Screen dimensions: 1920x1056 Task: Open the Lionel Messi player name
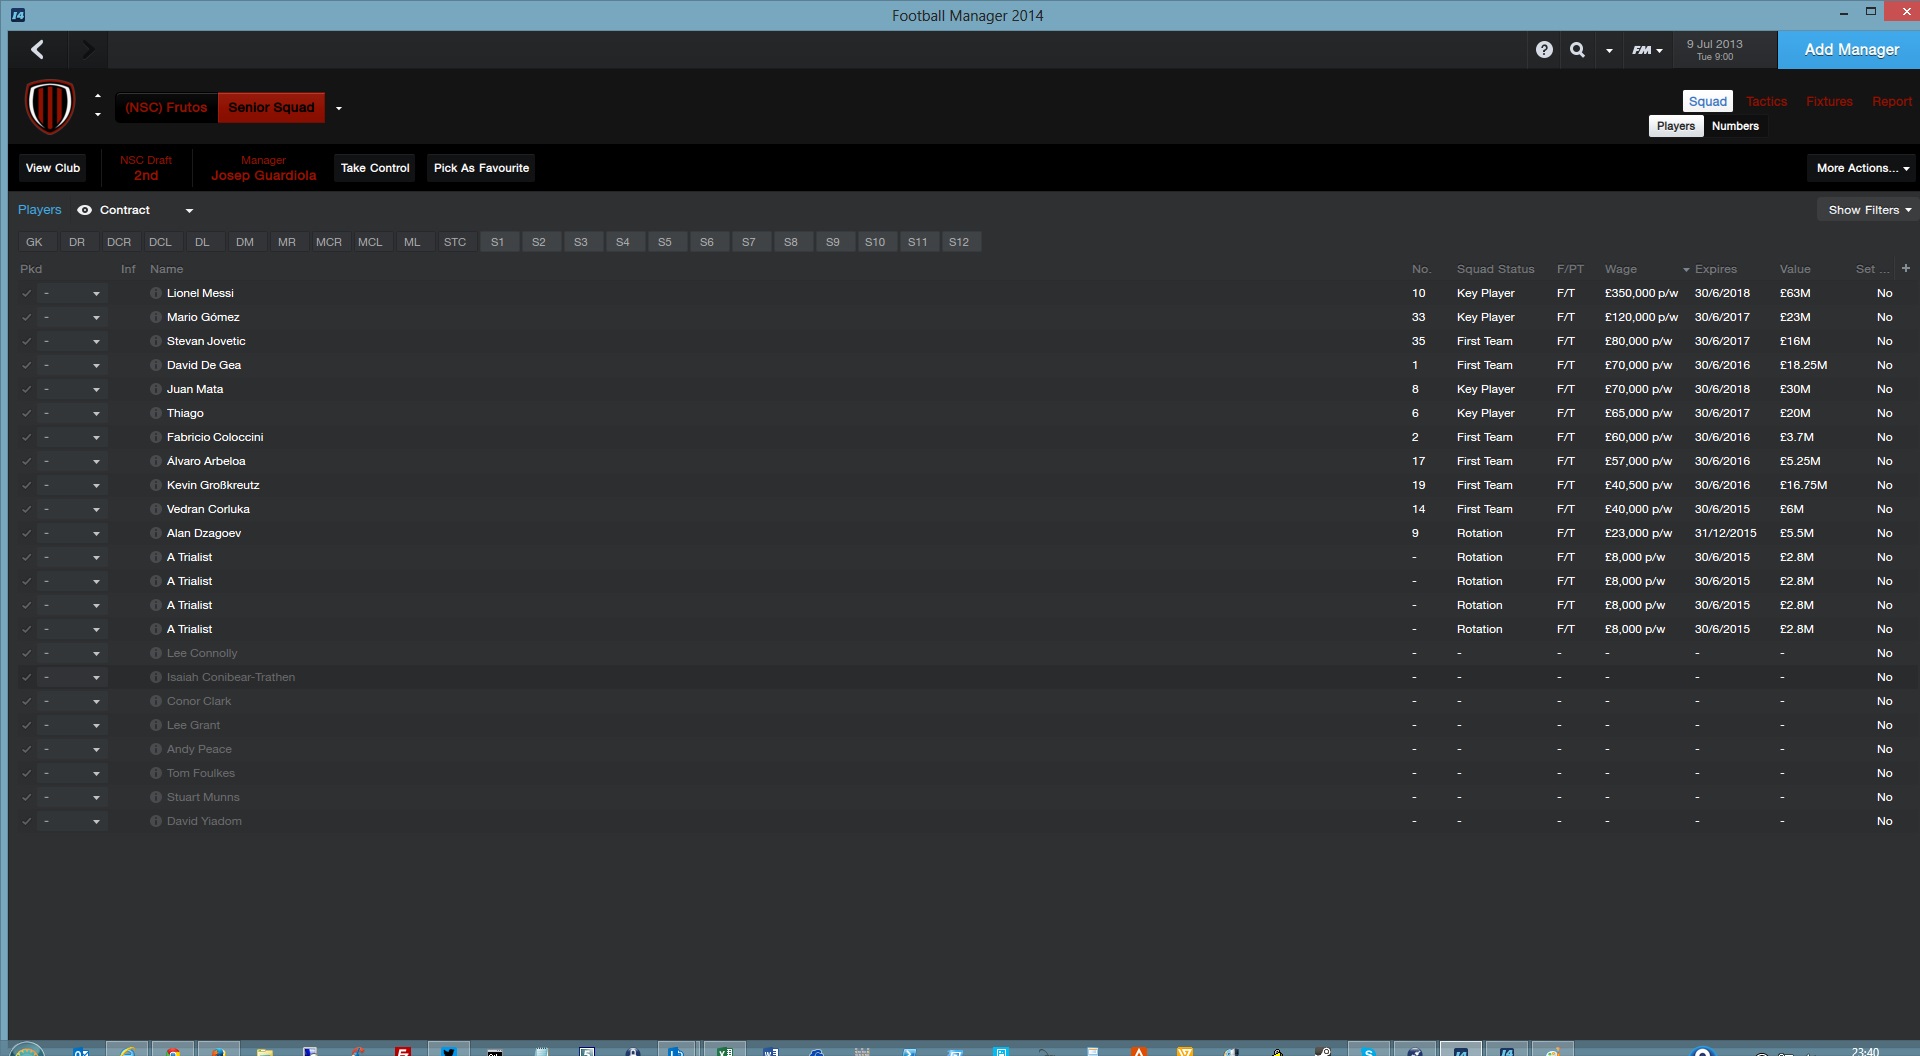pos(200,293)
